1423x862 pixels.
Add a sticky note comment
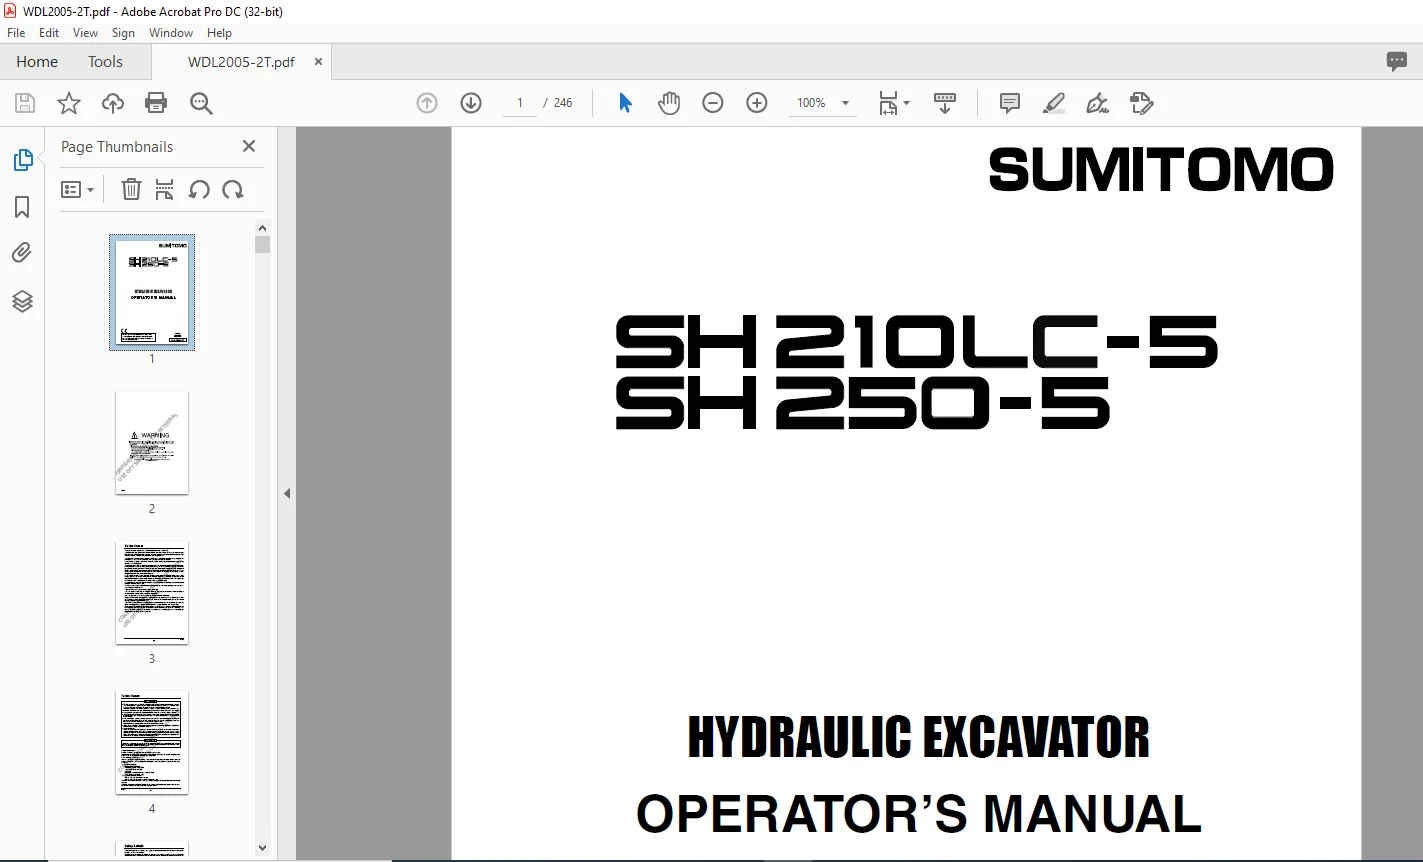[1010, 103]
